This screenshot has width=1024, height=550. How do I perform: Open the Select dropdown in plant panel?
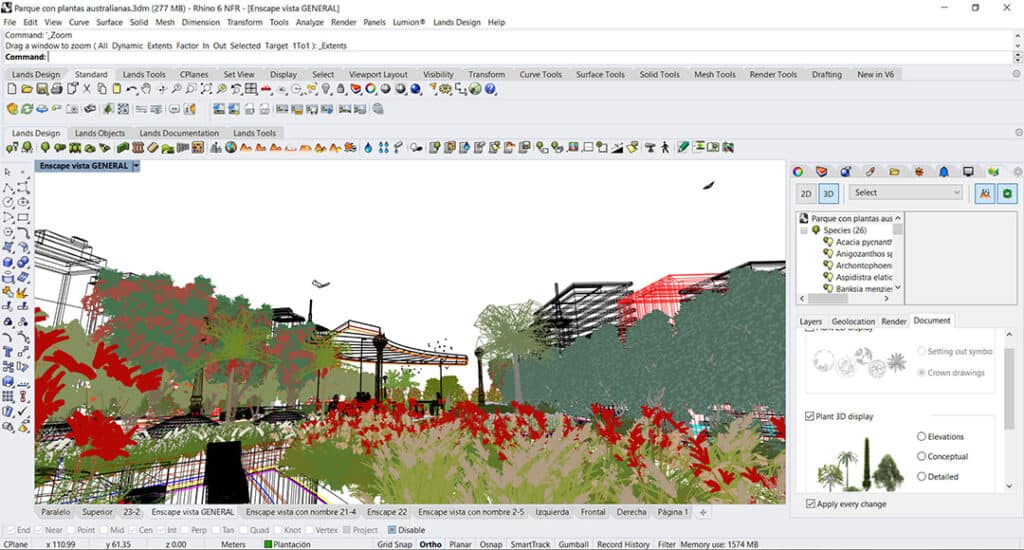[905, 193]
